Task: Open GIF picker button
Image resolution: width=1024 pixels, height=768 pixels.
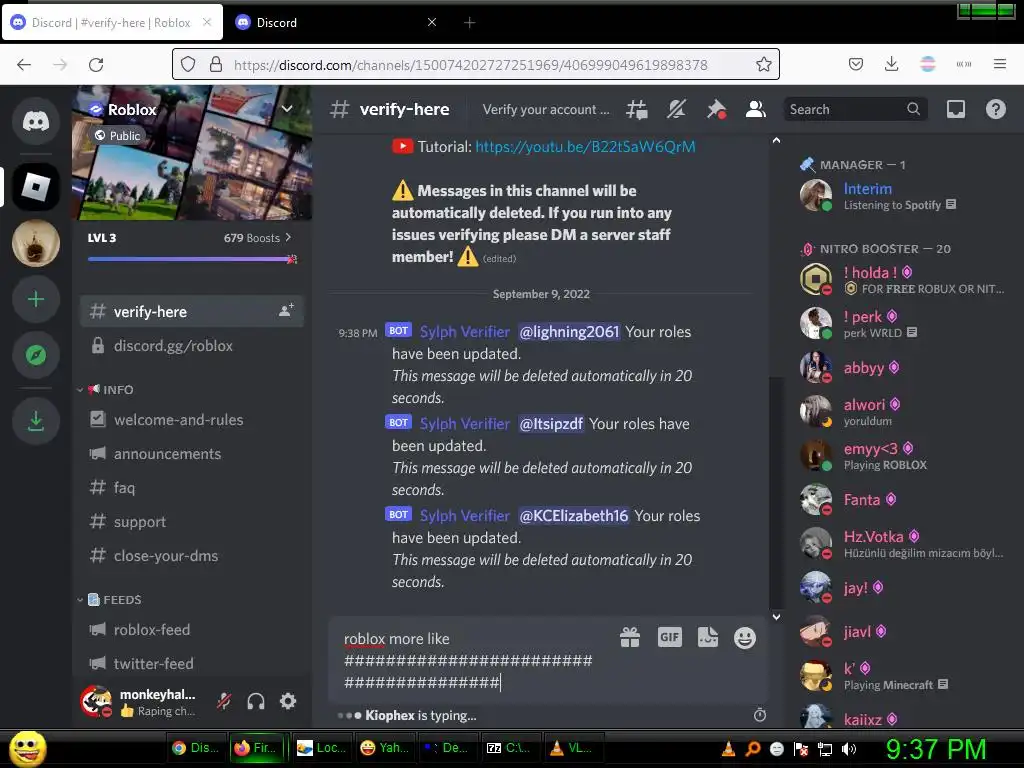Action: pyautogui.click(x=669, y=637)
